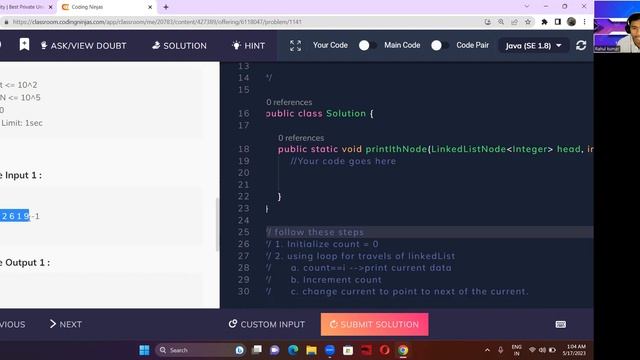Viewport: 640px width, 360px height.
Task: Click the 'Limit: 1sec' constraint text
Action: (x=22, y=123)
